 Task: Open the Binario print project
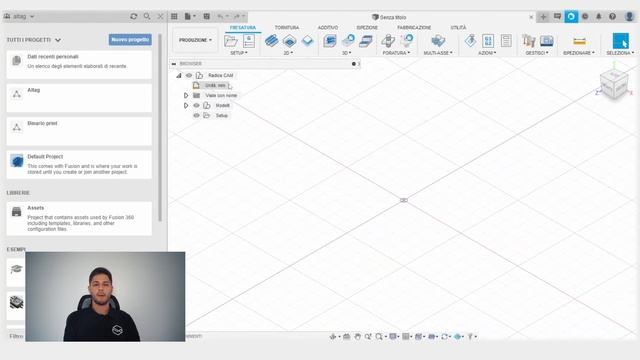click(79, 131)
